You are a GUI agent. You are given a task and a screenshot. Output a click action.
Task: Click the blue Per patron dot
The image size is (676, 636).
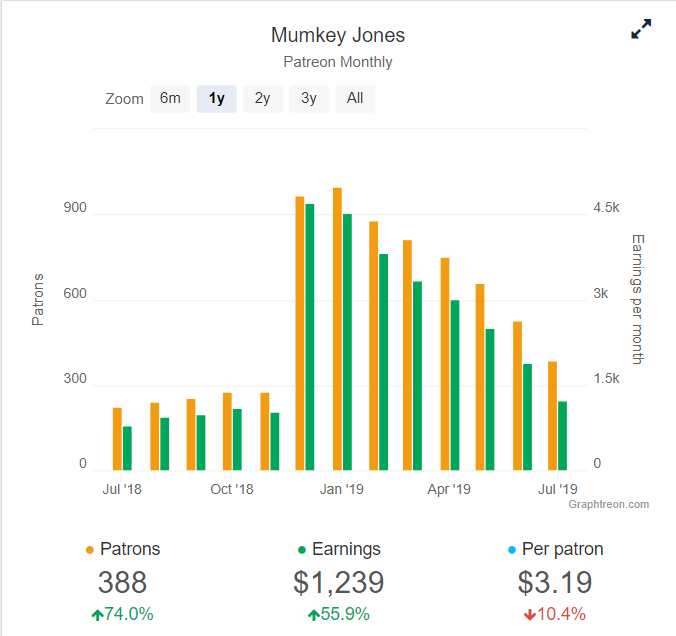pos(512,550)
